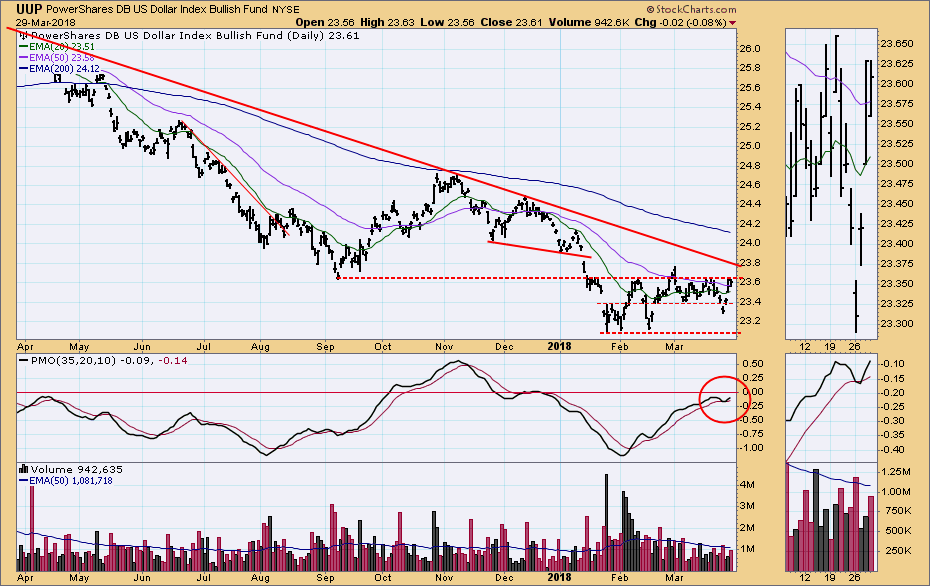Select the EMA(200) 24.12 legend entry

tap(60, 69)
